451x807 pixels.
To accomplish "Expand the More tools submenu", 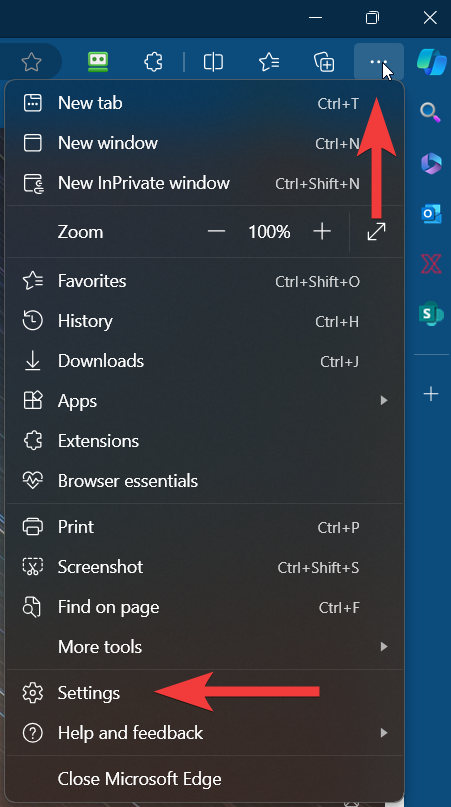I will (384, 646).
